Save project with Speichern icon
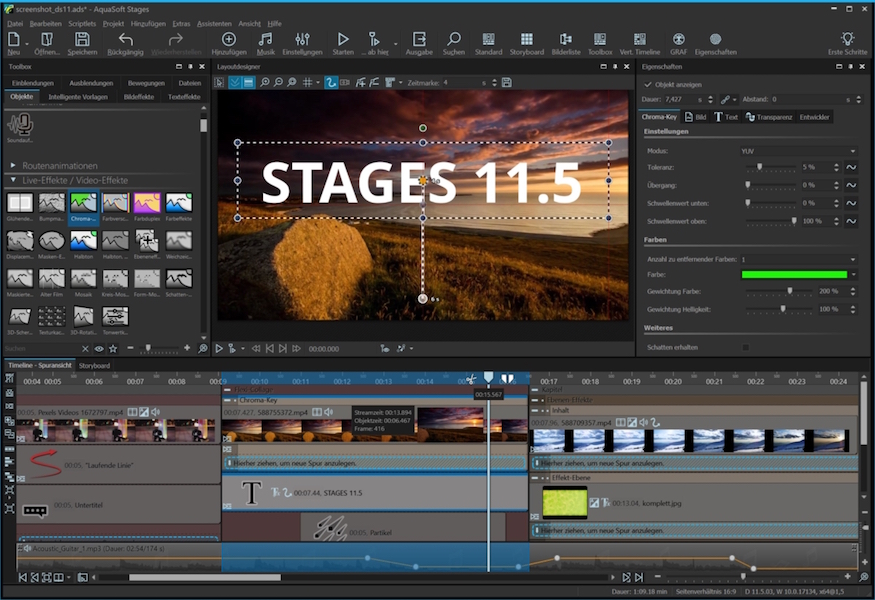The width and height of the screenshot is (875, 600). pos(82,39)
